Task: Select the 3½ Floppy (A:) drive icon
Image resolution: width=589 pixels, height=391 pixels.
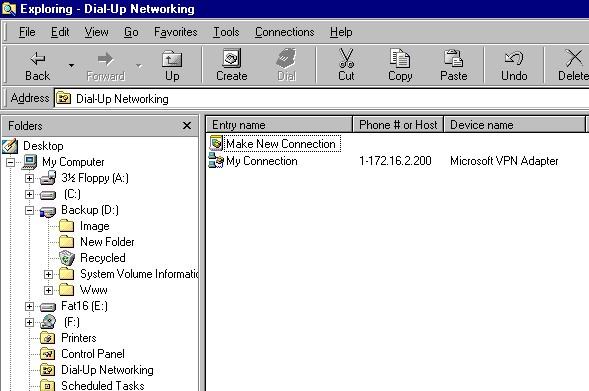Action: pos(48,178)
